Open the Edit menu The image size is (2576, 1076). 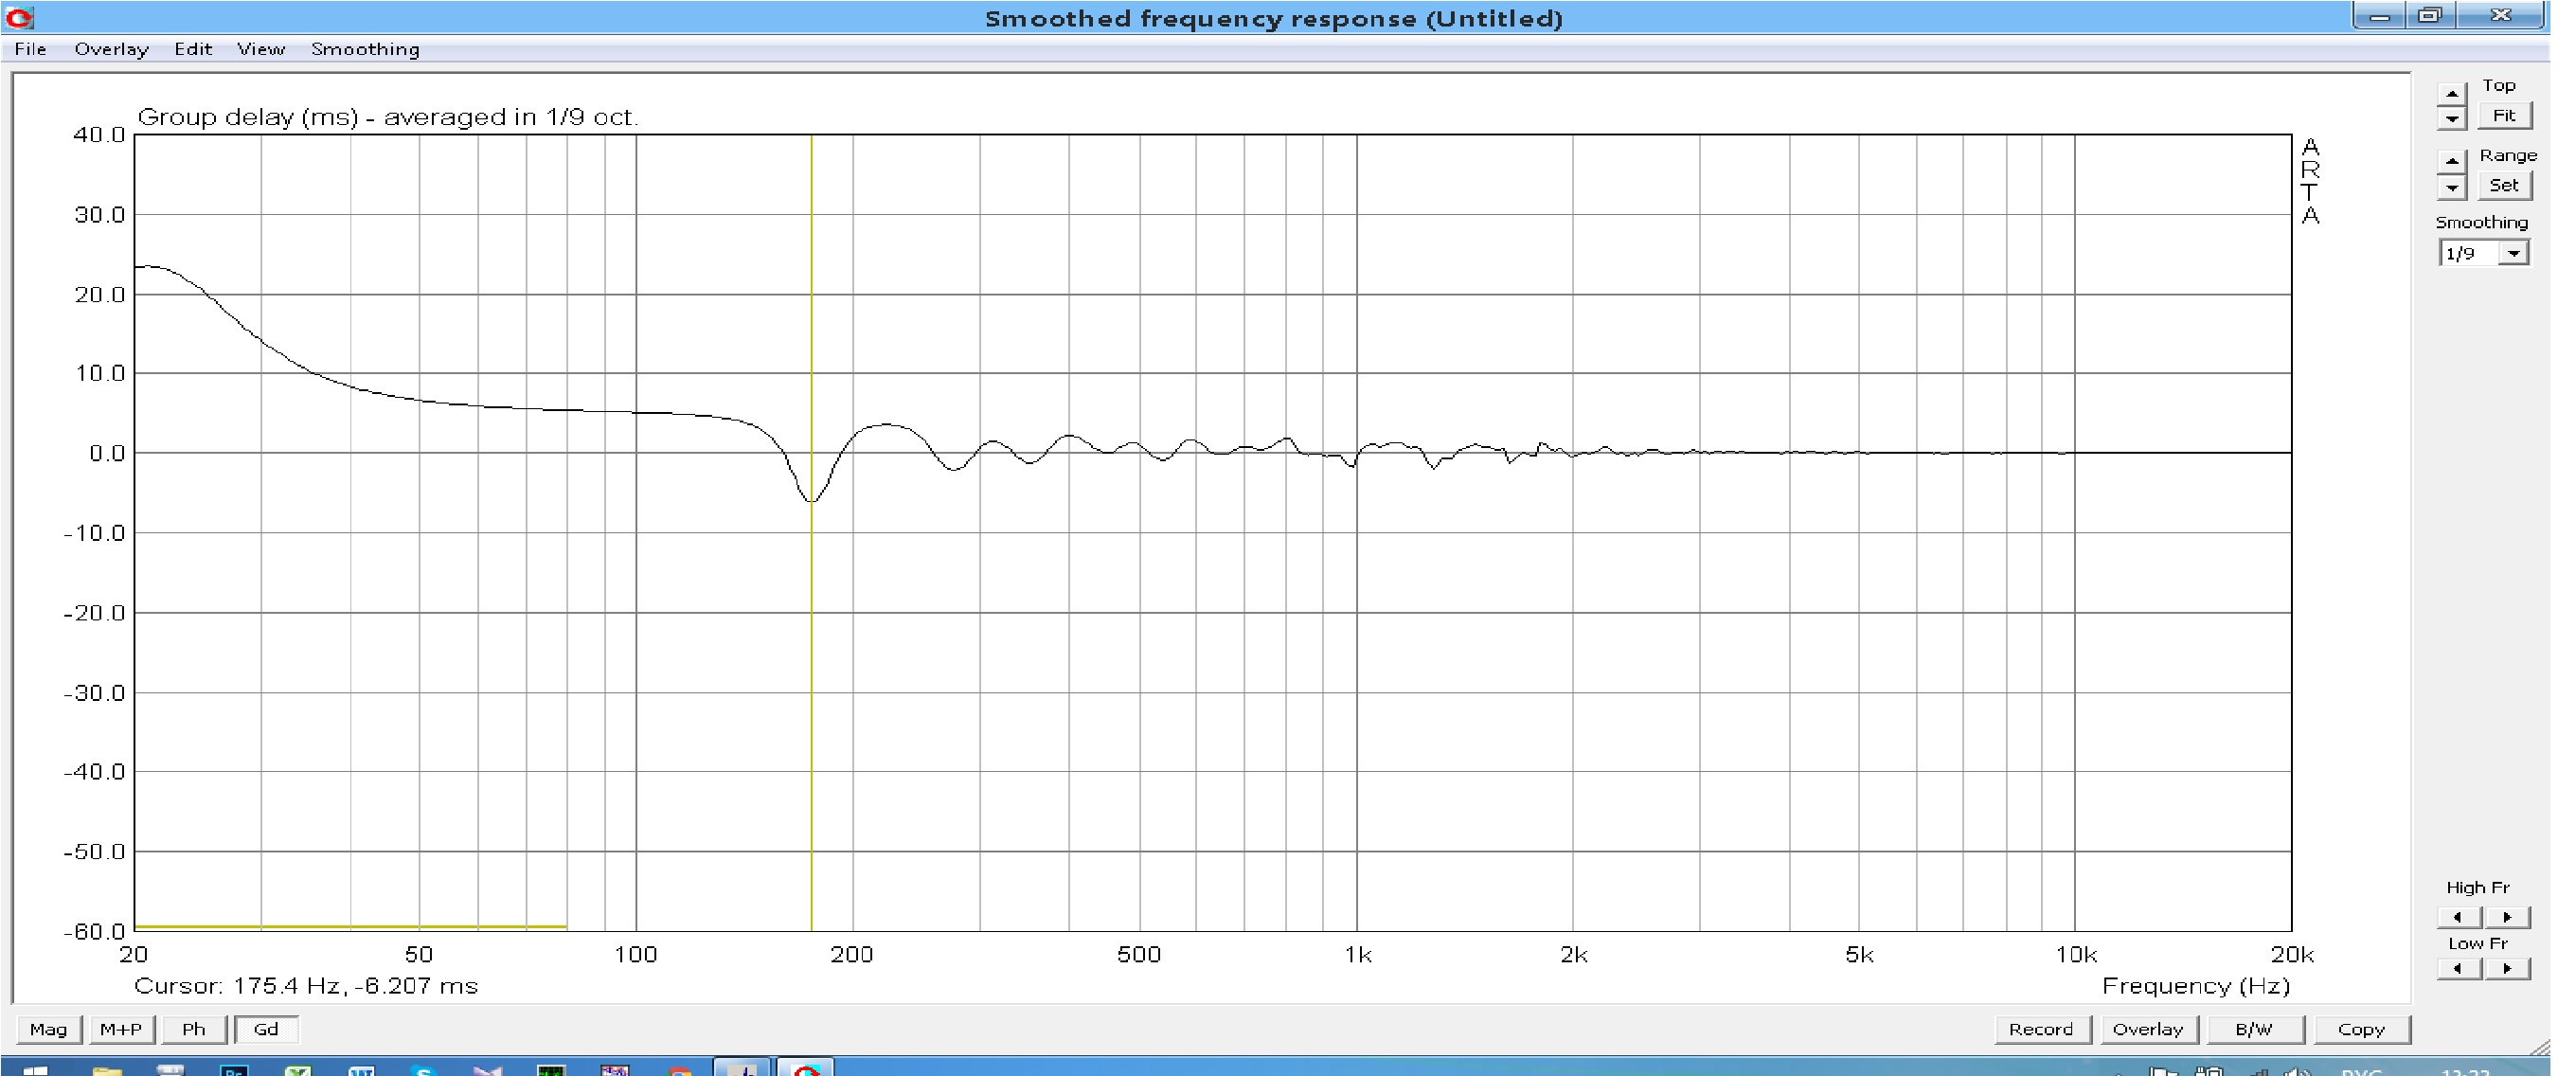[192, 49]
